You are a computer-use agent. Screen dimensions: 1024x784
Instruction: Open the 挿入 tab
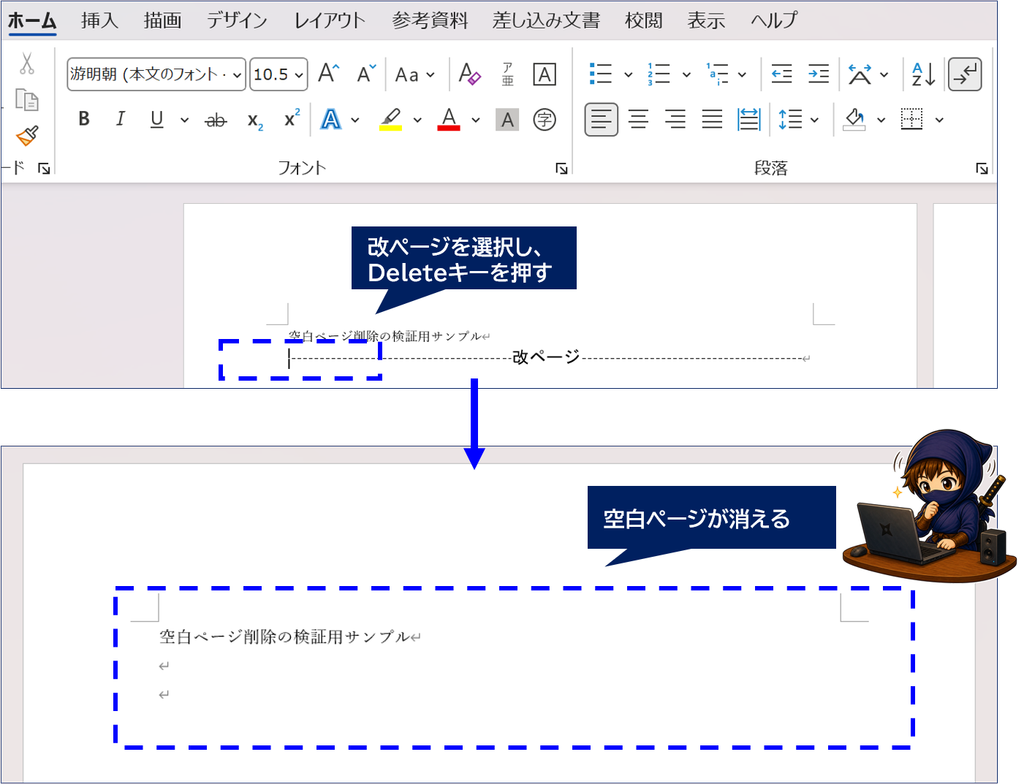pyautogui.click(x=100, y=20)
